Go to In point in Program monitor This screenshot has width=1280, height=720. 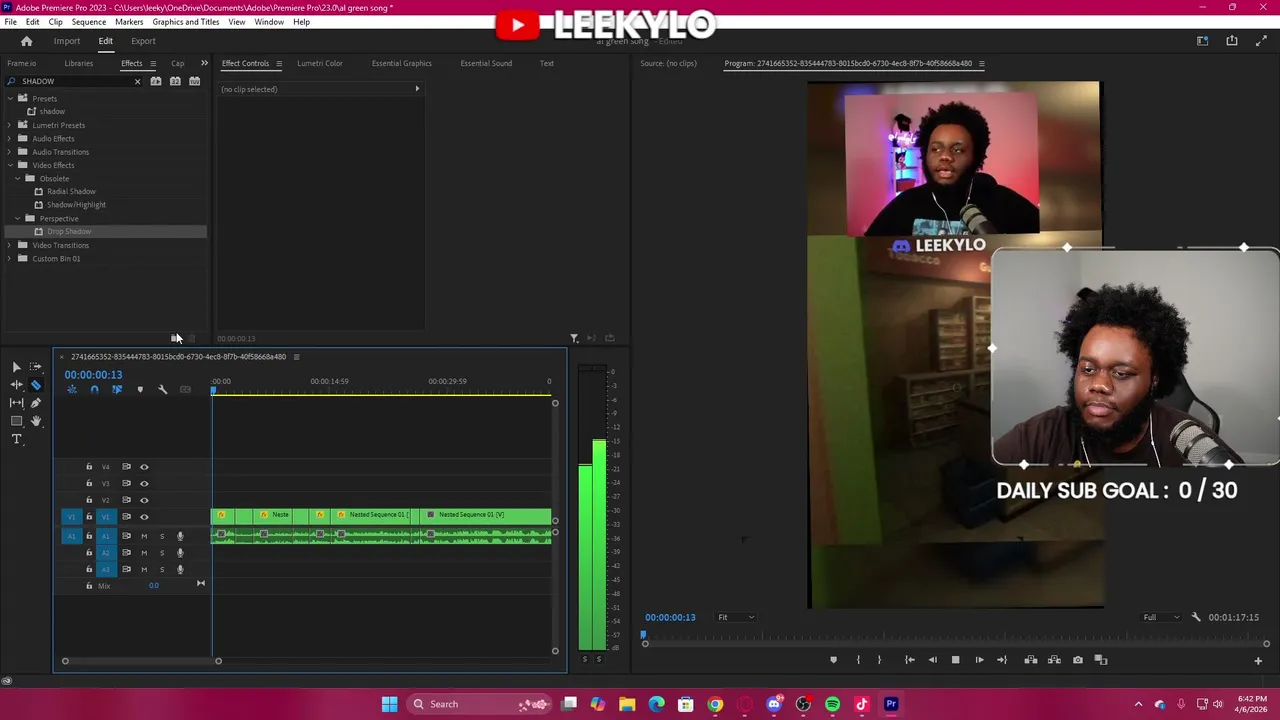[909, 660]
